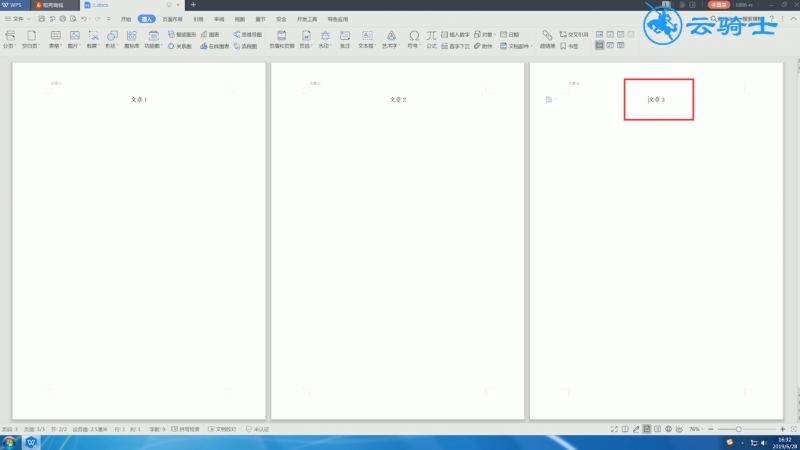Insert a 文本框 text box

(x=367, y=39)
